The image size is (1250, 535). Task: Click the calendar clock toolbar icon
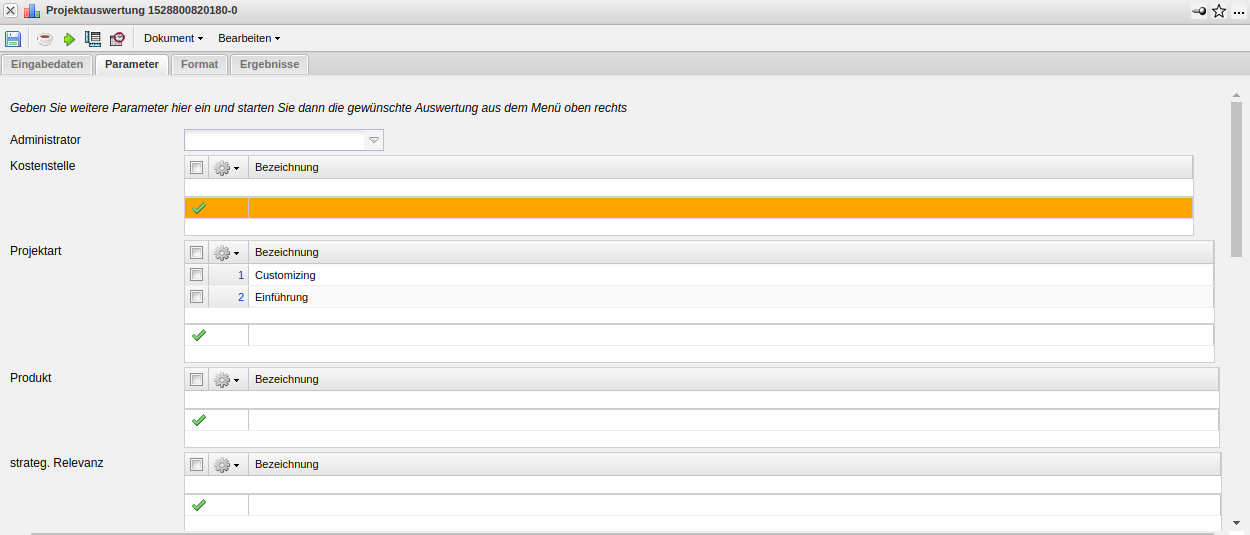pyautogui.click(x=117, y=39)
